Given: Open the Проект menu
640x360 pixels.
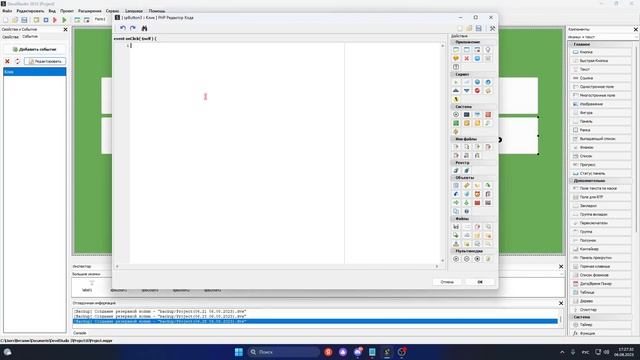Looking at the screenshot, I should pyautogui.click(x=67, y=11).
